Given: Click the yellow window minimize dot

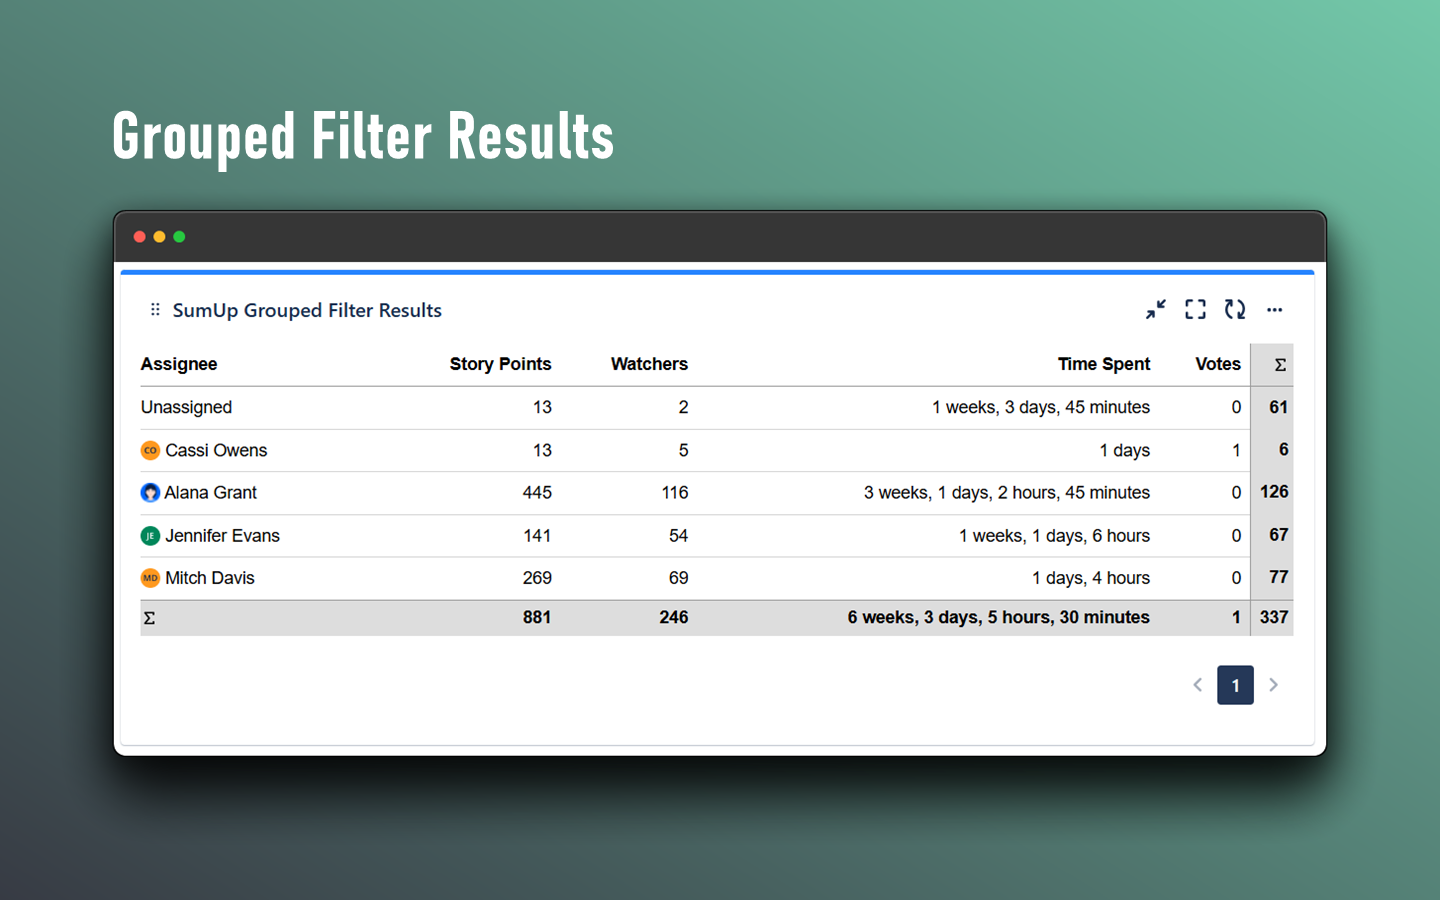Looking at the screenshot, I should (159, 237).
